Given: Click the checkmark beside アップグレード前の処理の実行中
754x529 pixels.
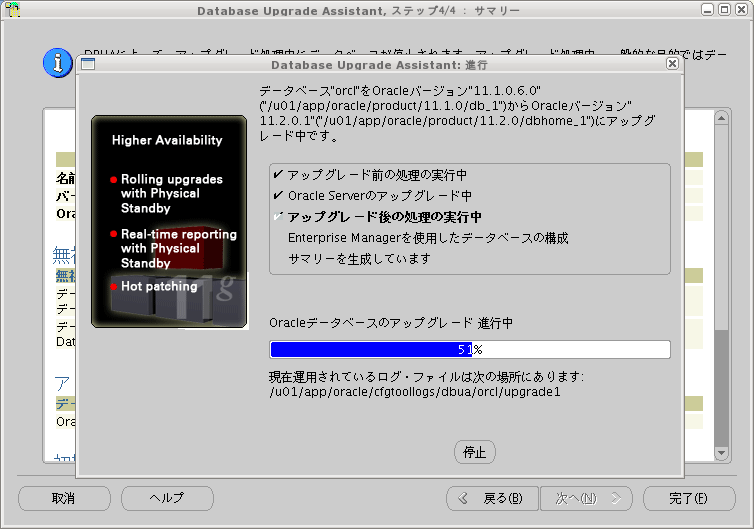Looking at the screenshot, I should tap(278, 175).
